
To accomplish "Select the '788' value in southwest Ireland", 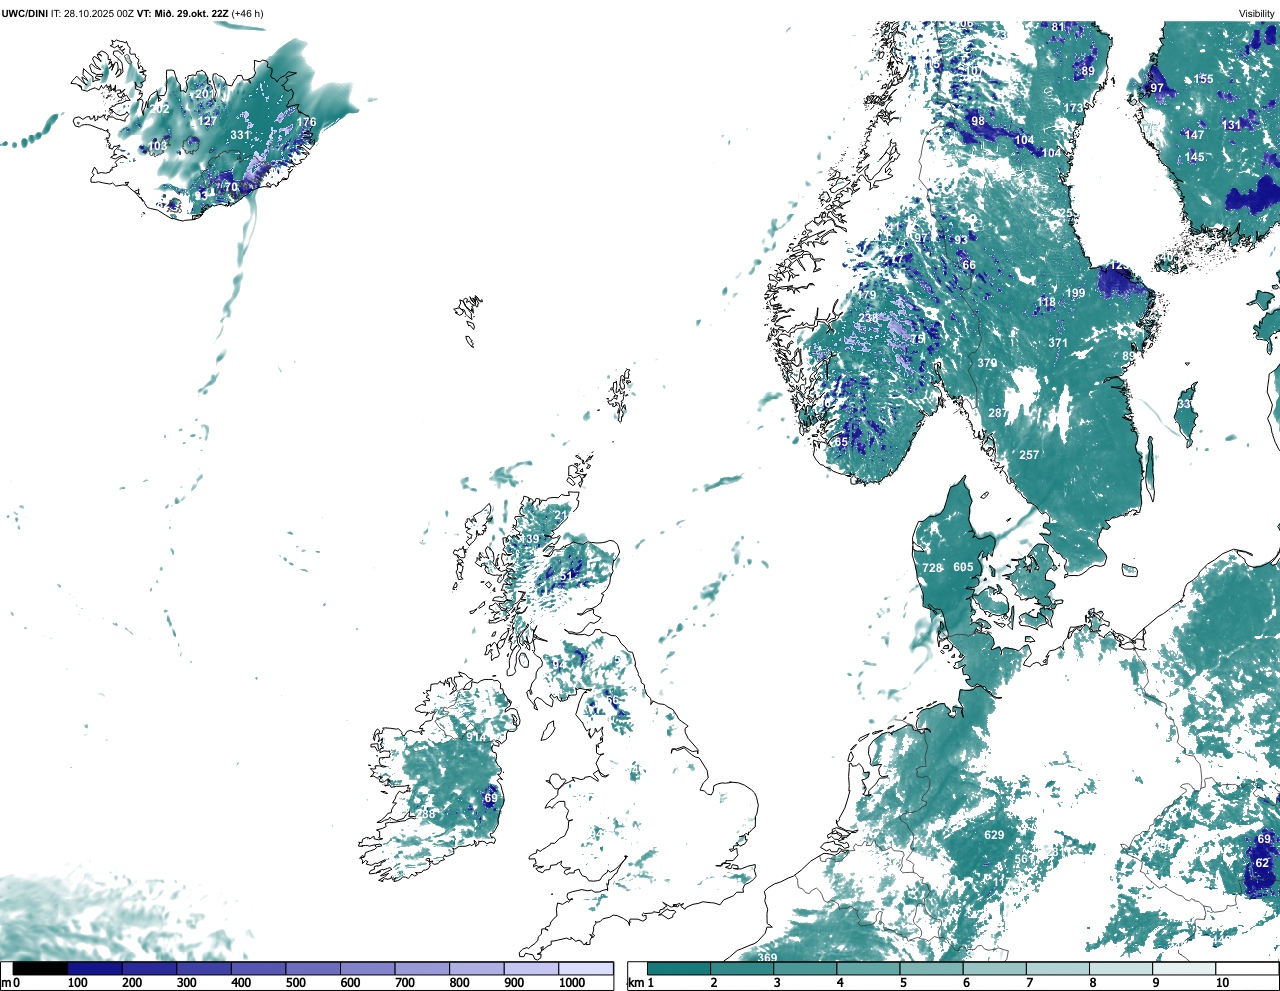I will (x=426, y=814).
